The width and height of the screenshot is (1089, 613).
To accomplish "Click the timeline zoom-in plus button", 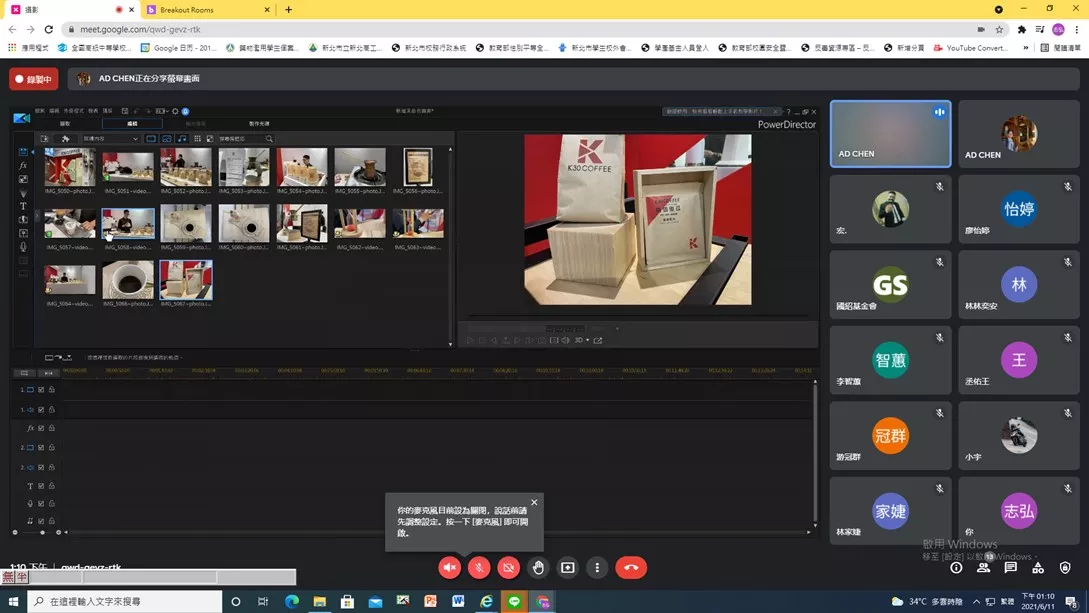I will [x=58, y=532].
